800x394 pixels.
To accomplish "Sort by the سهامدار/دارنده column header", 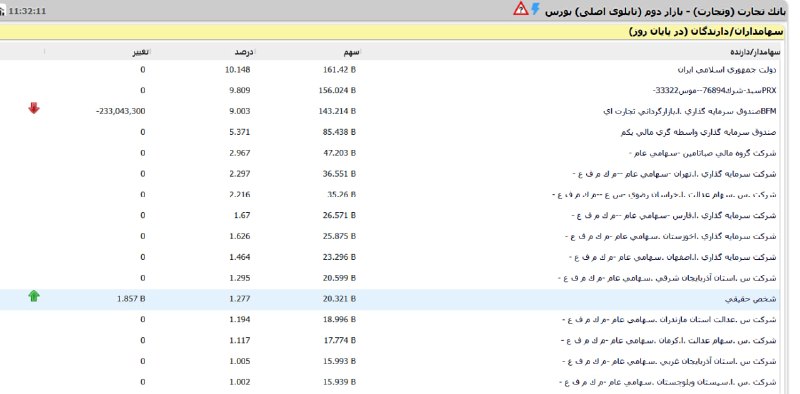I will [756, 52].
